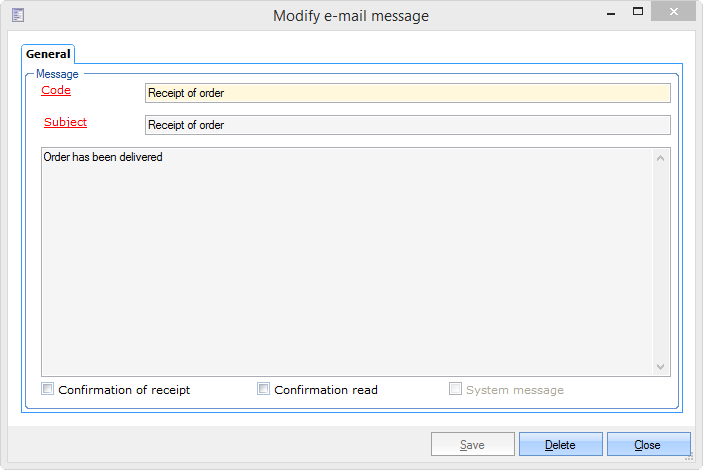703x470 pixels.
Task: Switch to the General tab
Action: [x=48, y=54]
